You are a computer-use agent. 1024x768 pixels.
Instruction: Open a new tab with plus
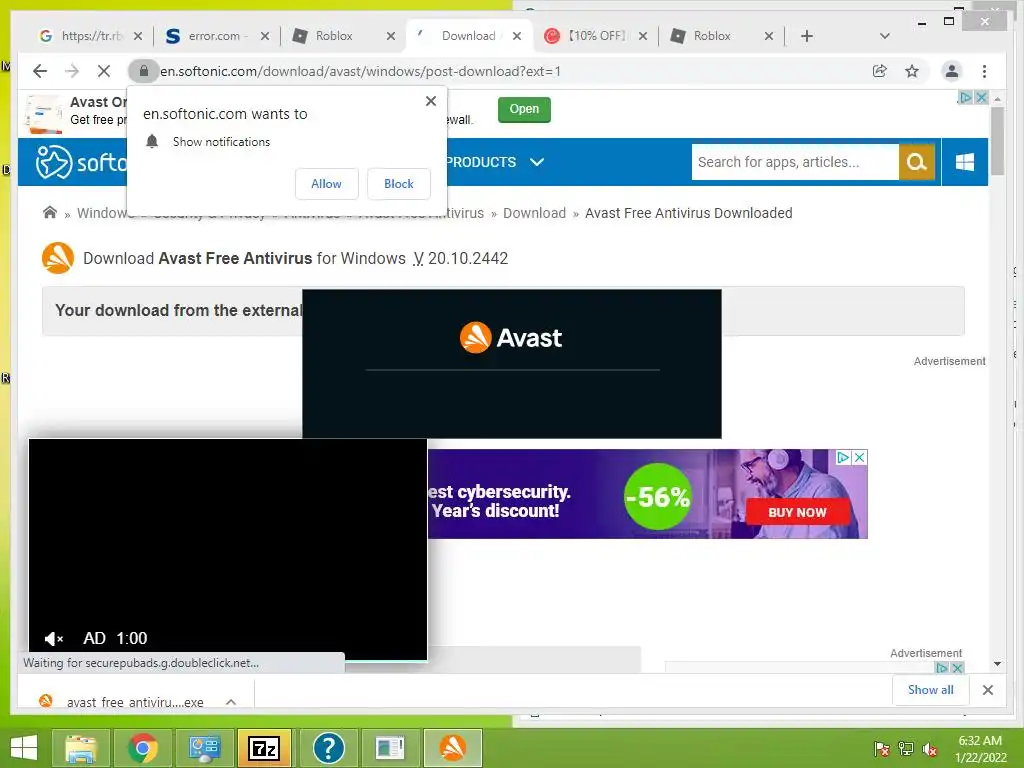(807, 36)
